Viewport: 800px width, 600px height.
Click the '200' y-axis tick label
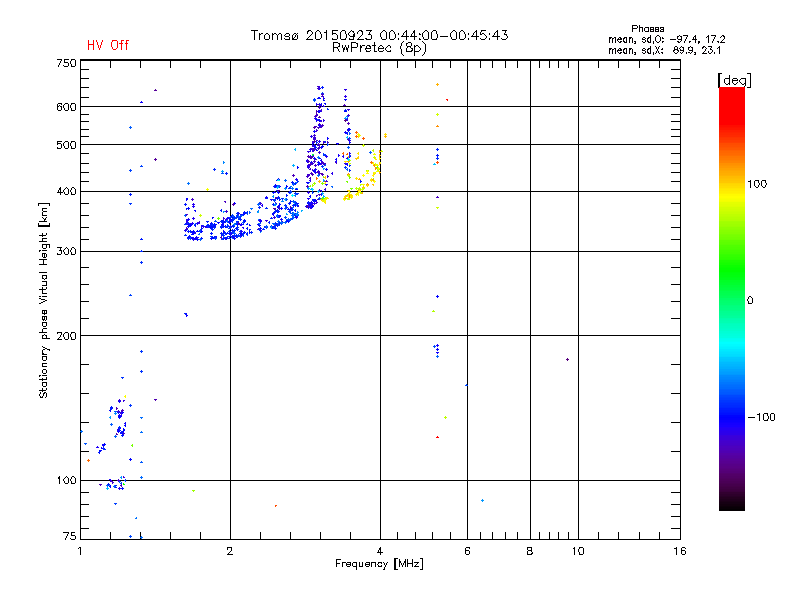(x=66, y=336)
